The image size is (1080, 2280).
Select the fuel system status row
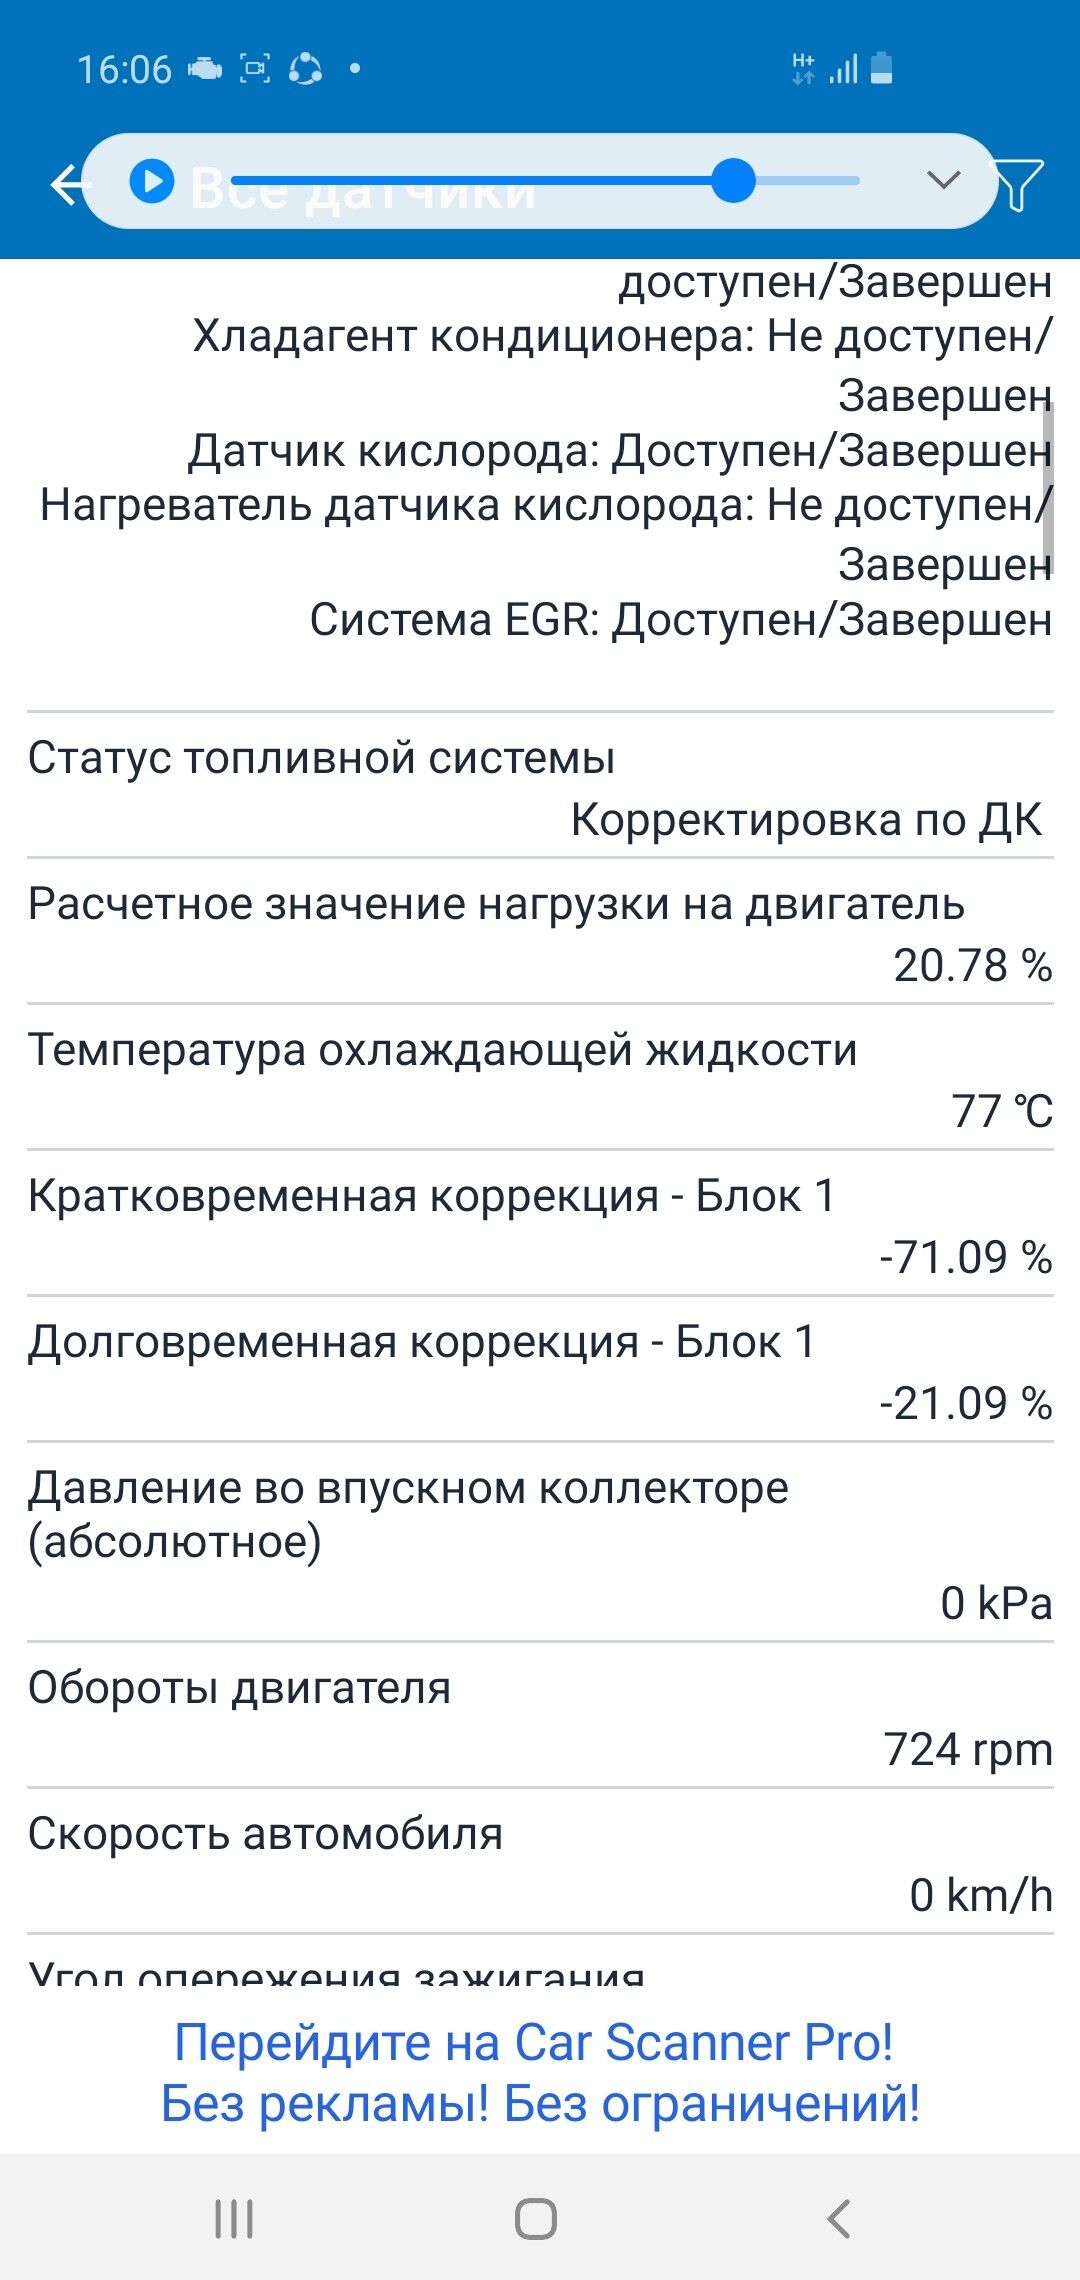[540, 787]
